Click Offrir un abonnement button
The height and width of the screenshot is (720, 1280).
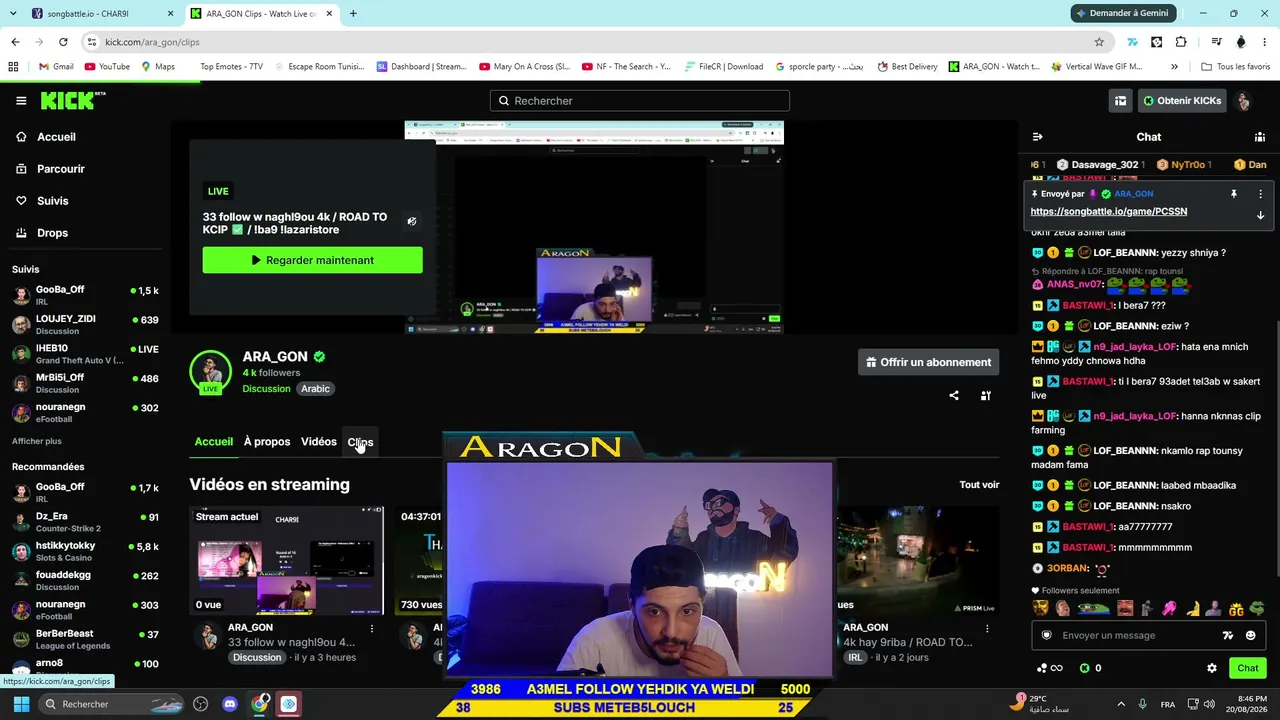(x=928, y=362)
